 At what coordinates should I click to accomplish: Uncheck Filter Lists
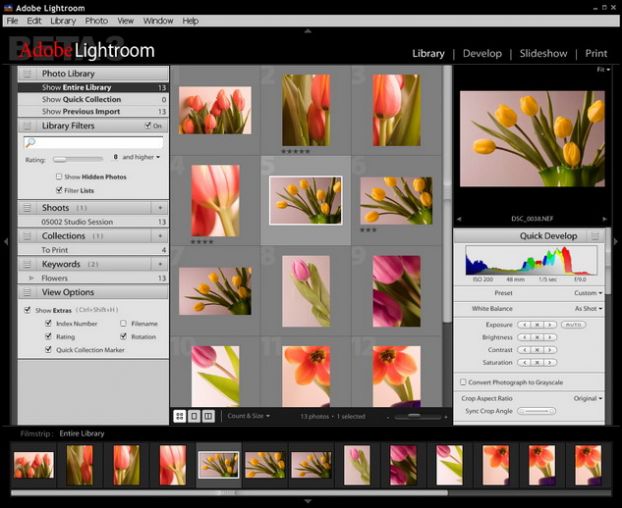(x=59, y=190)
